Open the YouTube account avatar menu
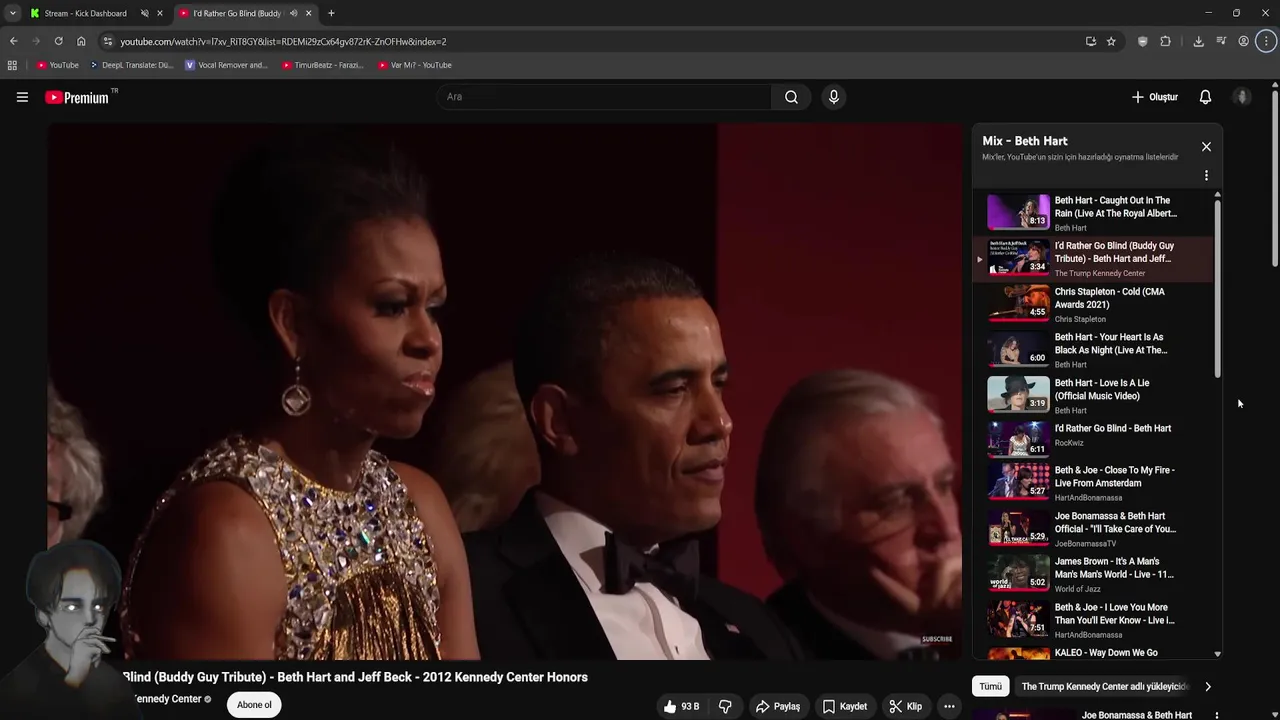Image resolution: width=1280 pixels, height=720 pixels. 1242,97
